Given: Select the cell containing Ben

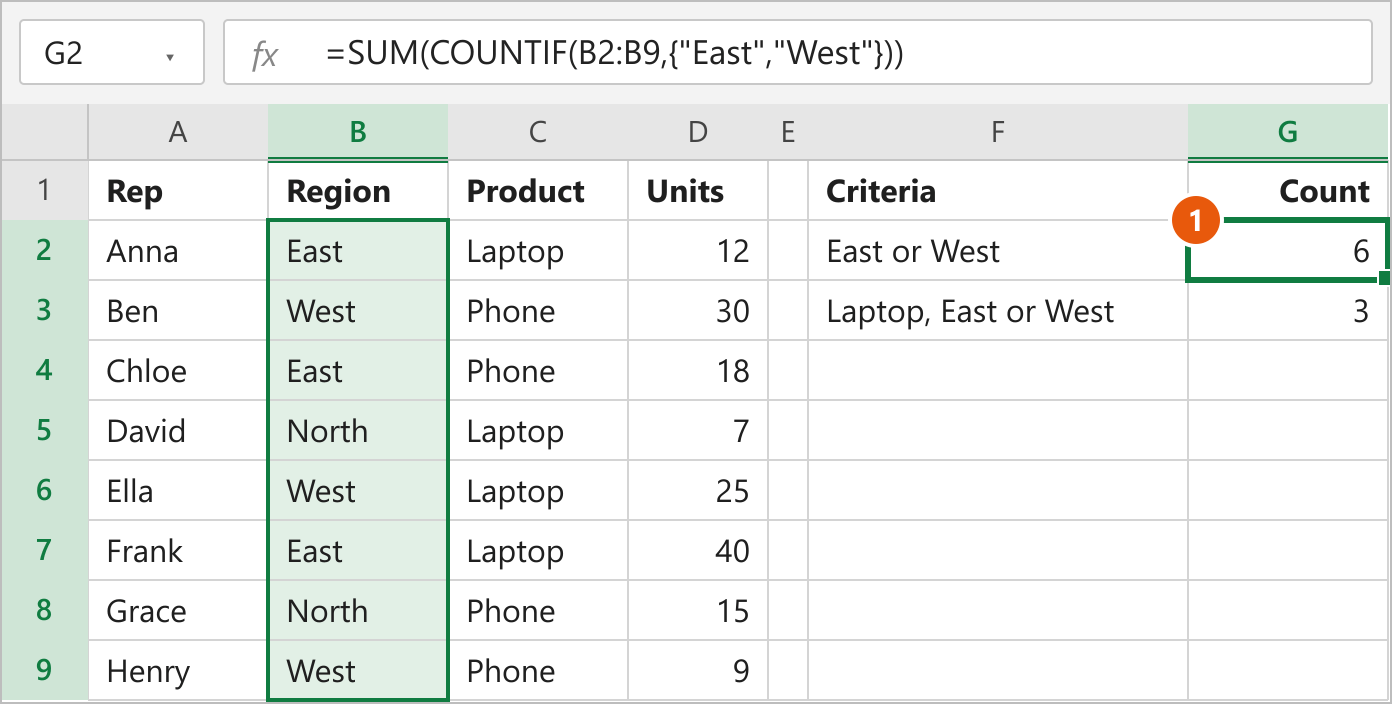Looking at the screenshot, I should [x=178, y=310].
